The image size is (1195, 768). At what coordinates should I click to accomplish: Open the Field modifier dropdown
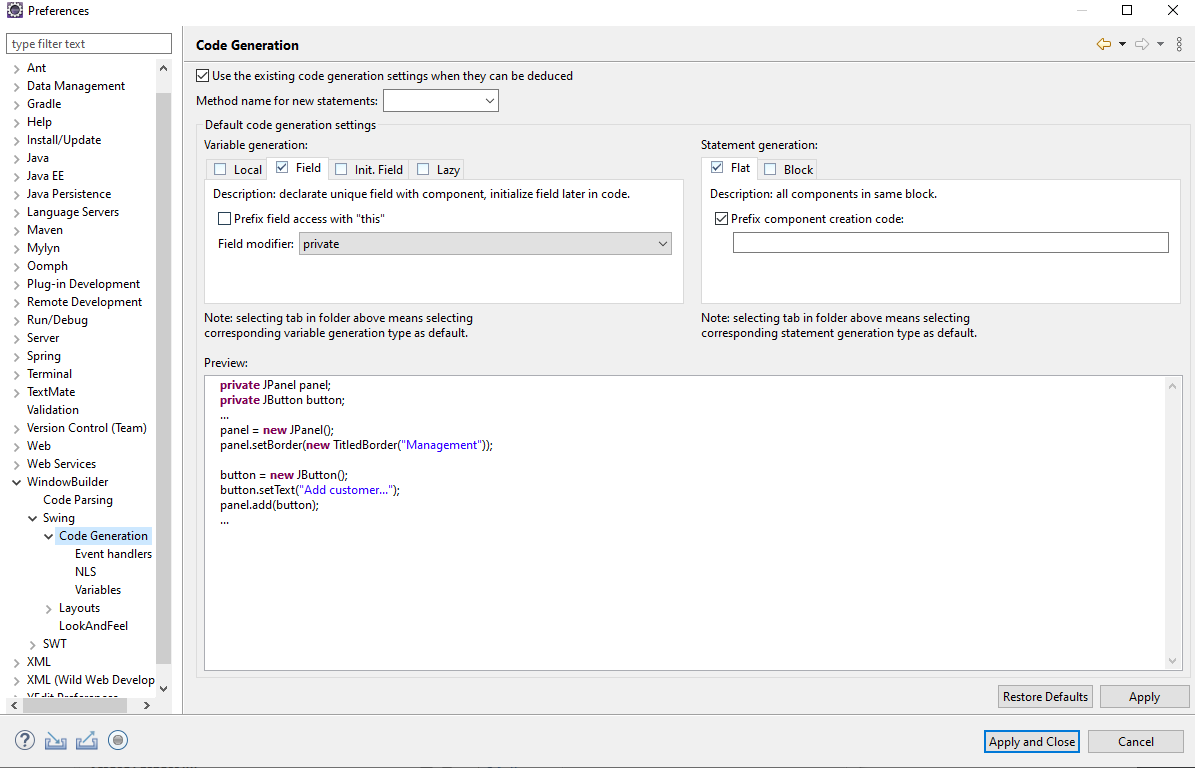tap(485, 243)
